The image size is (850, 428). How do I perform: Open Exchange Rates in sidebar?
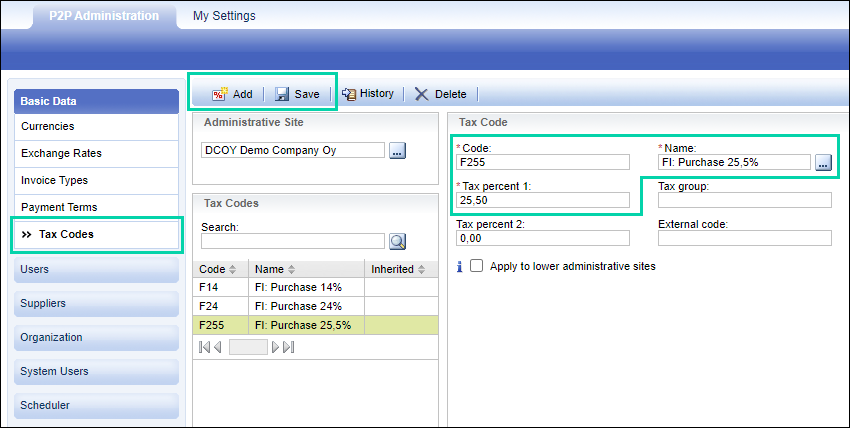tap(61, 153)
